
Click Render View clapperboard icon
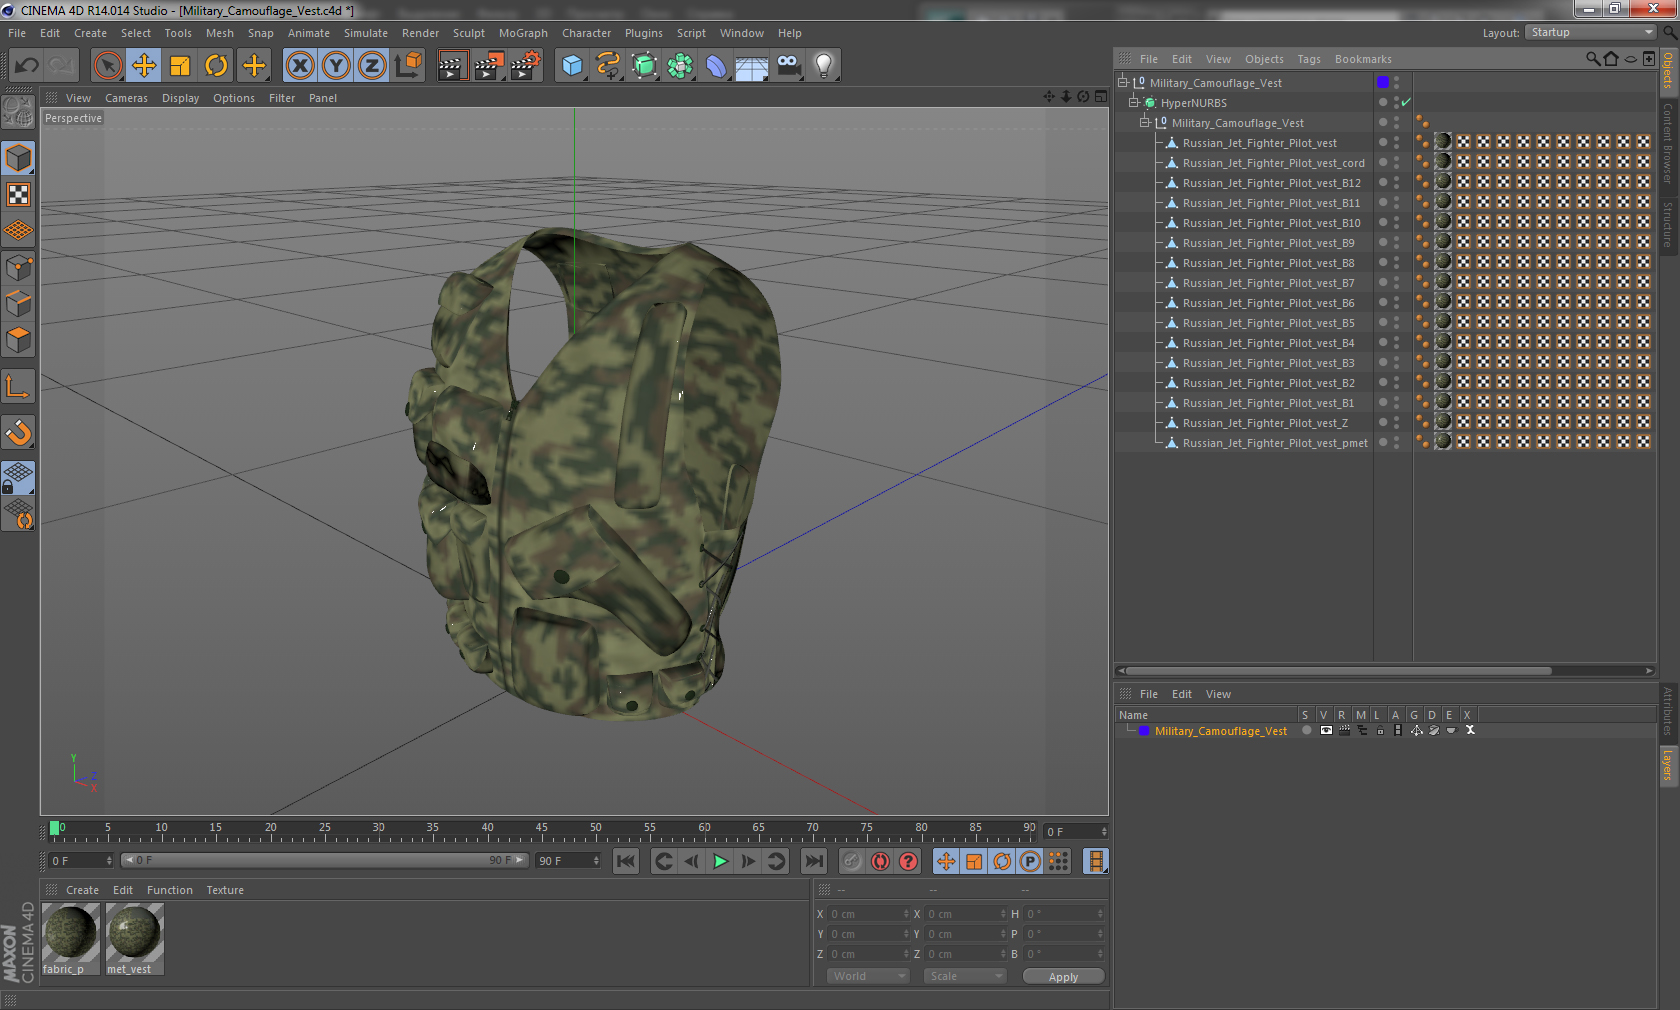452,66
